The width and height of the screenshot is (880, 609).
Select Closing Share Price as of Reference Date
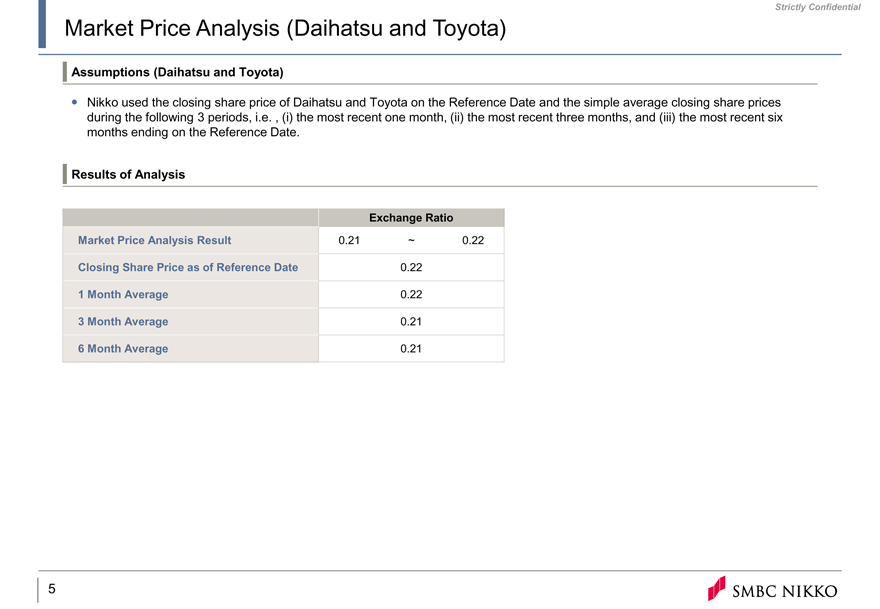tap(187, 267)
